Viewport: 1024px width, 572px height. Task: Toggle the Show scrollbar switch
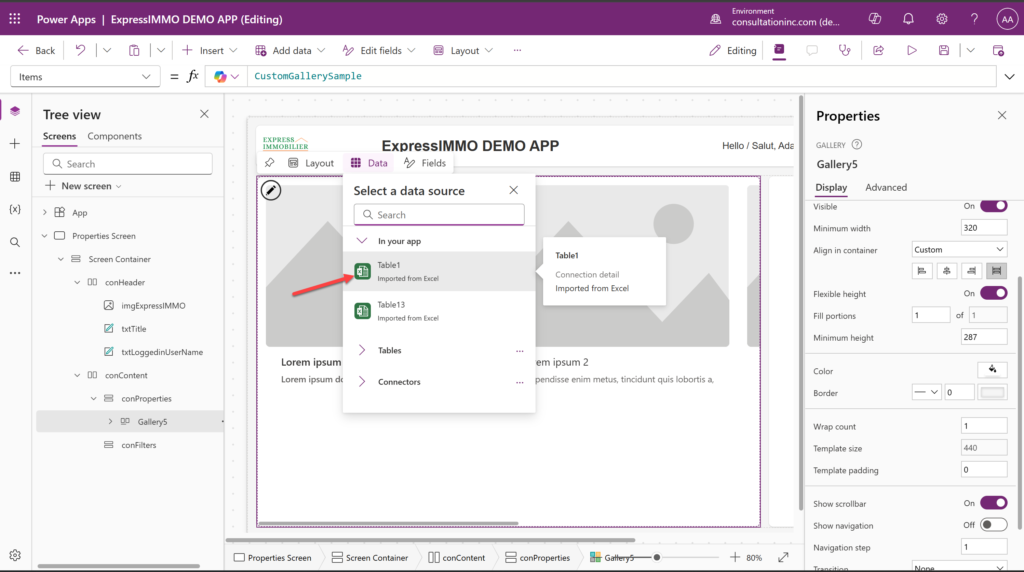coord(993,503)
